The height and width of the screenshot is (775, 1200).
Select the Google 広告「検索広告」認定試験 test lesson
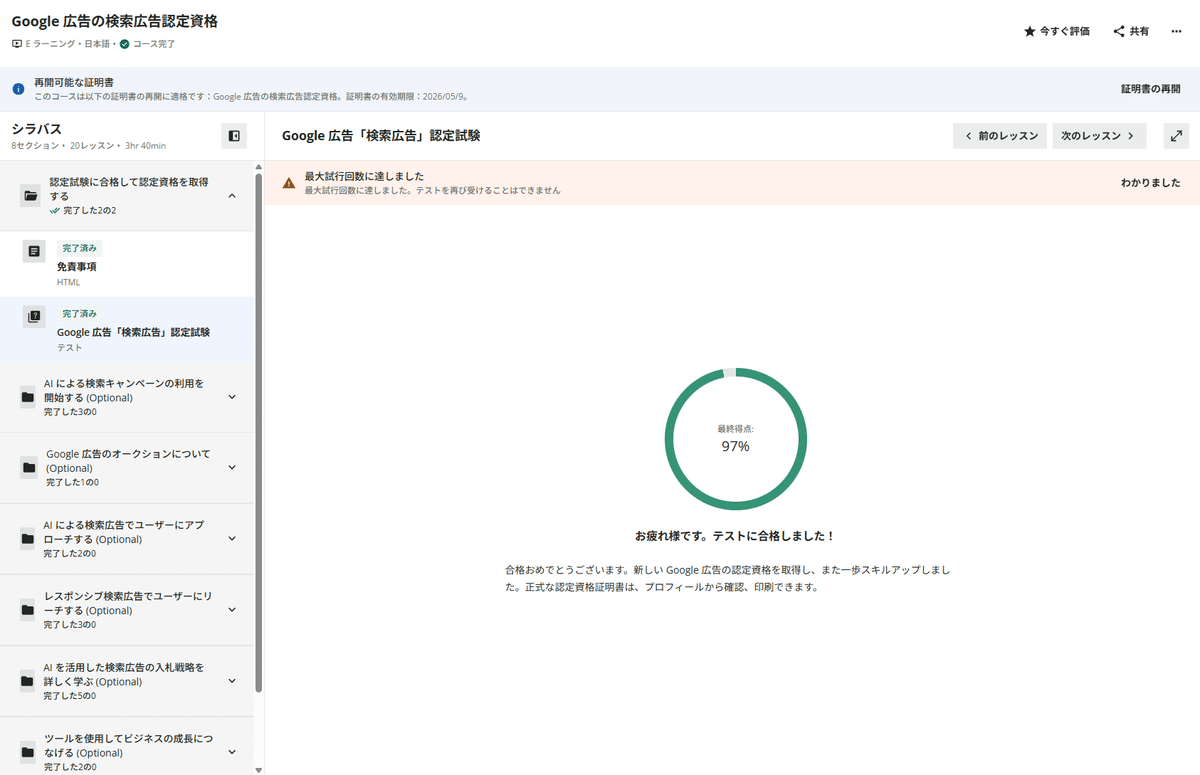(x=127, y=330)
